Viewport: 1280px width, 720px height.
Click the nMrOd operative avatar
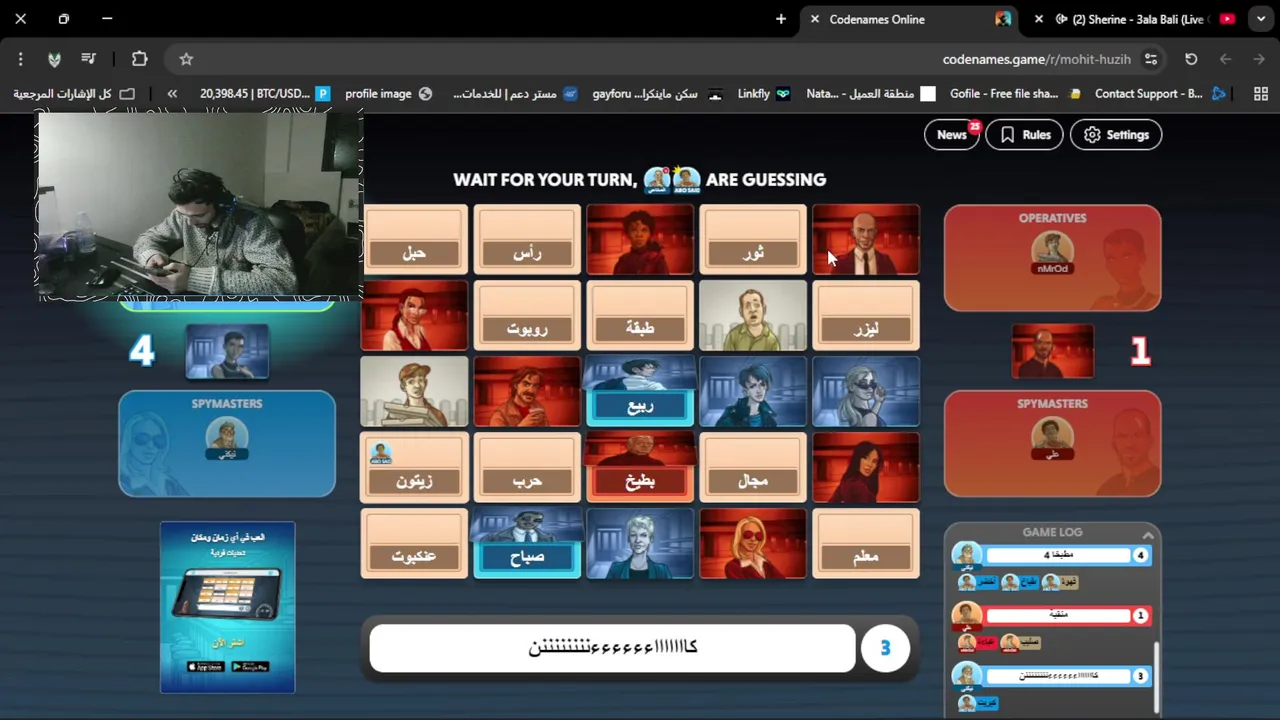[1052, 250]
